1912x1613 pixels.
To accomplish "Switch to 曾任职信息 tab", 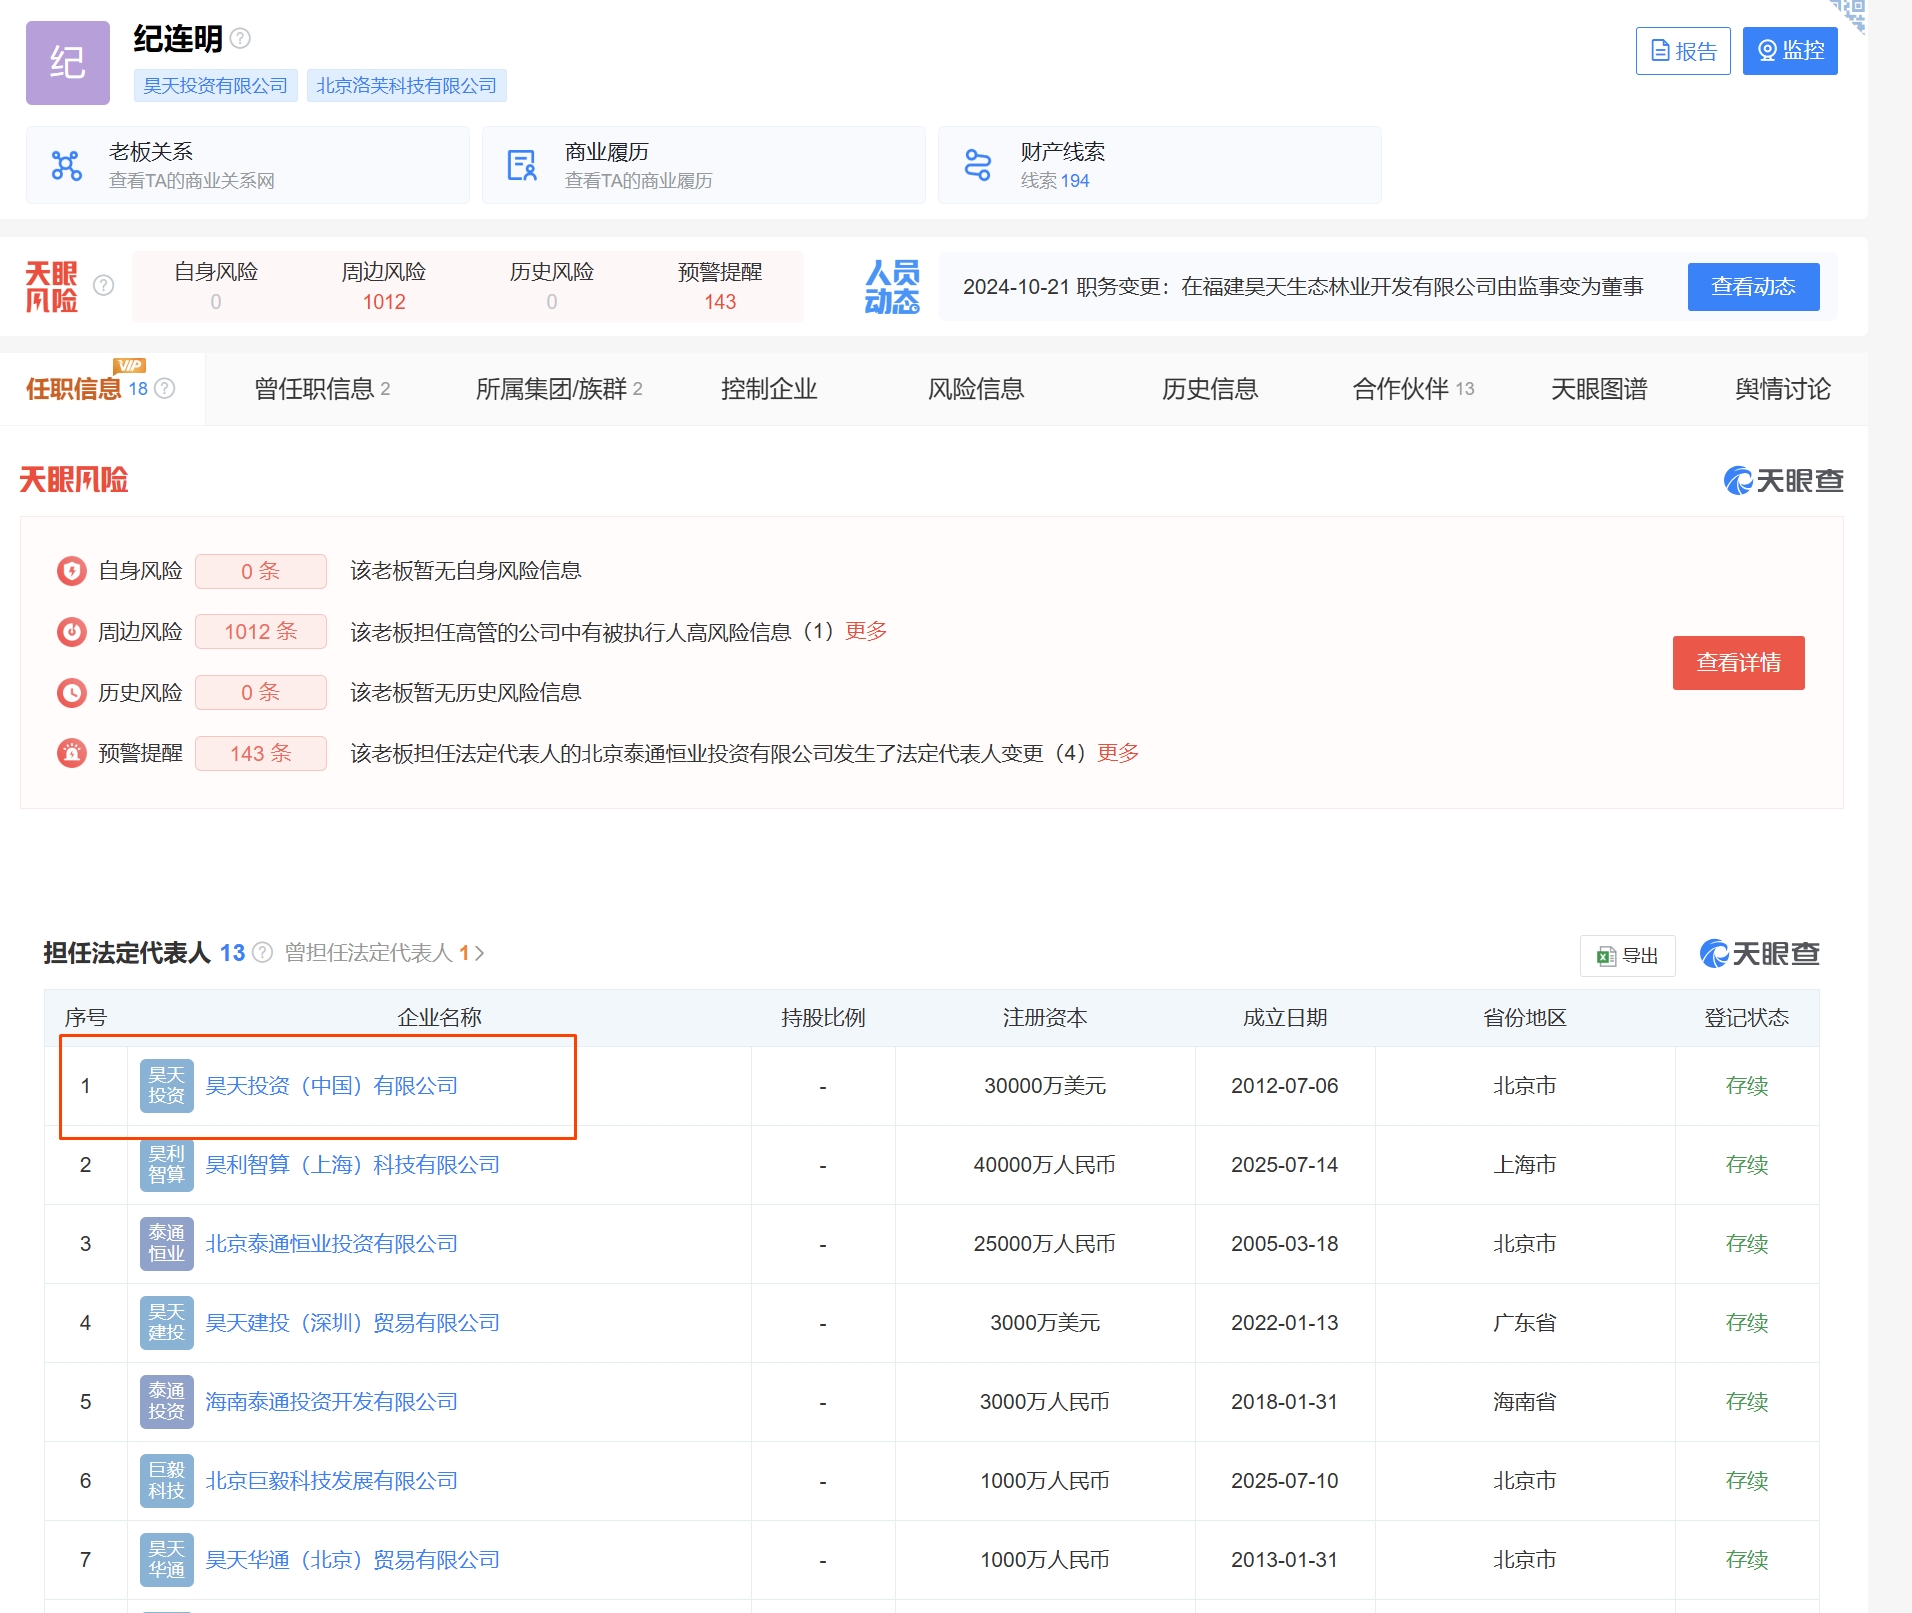I will click(x=322, y=389).
